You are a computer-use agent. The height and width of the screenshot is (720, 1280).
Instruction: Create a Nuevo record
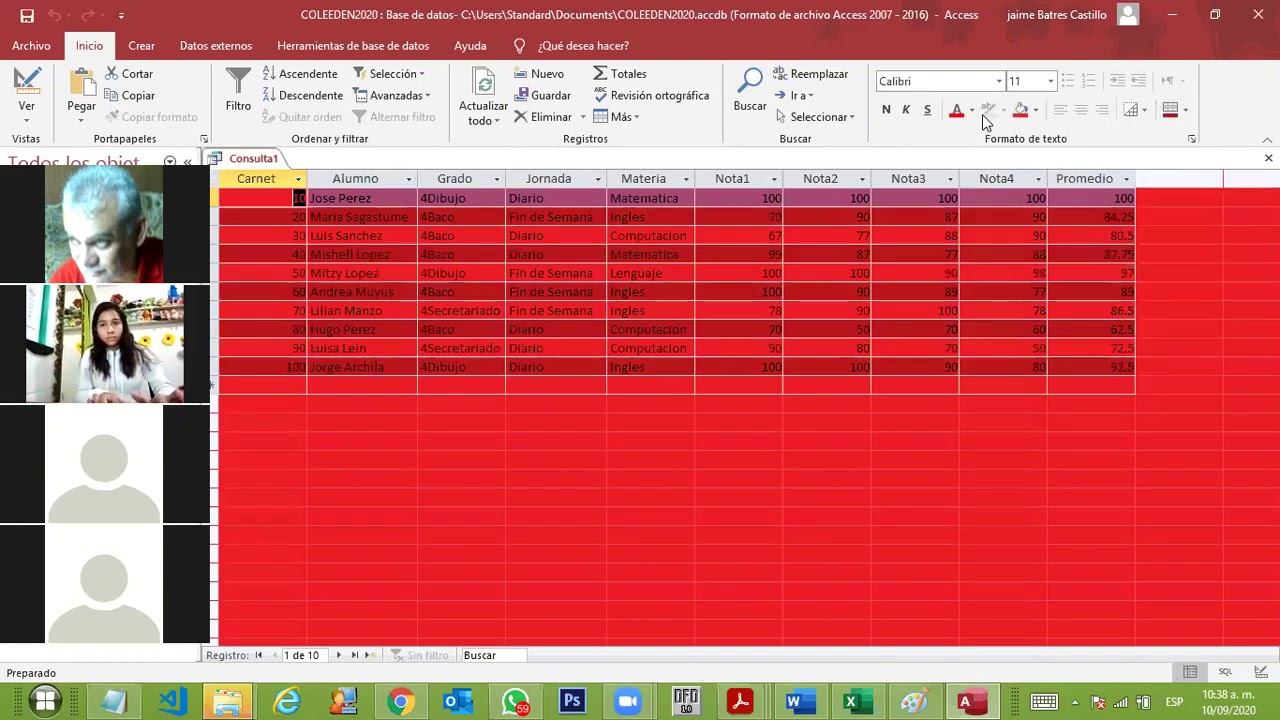point(539,74)
